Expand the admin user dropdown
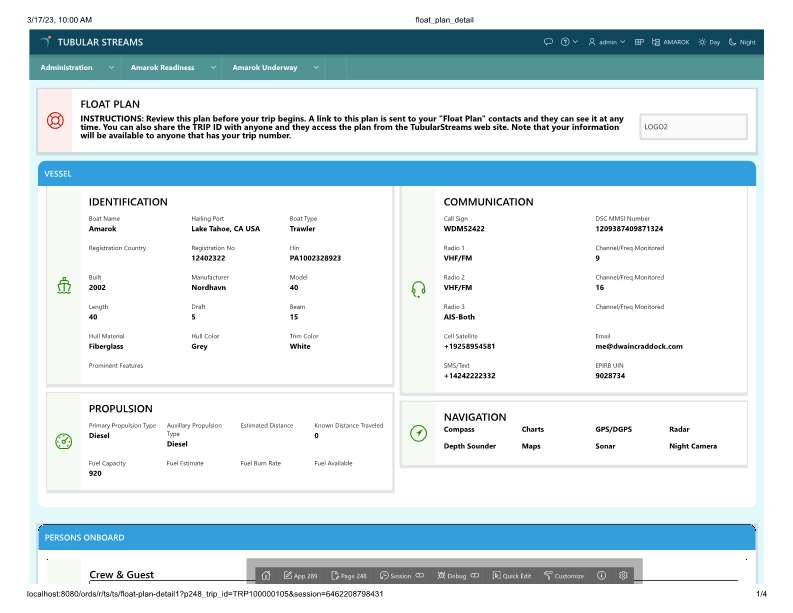793x613 pixels. click(x=607, y=42)
